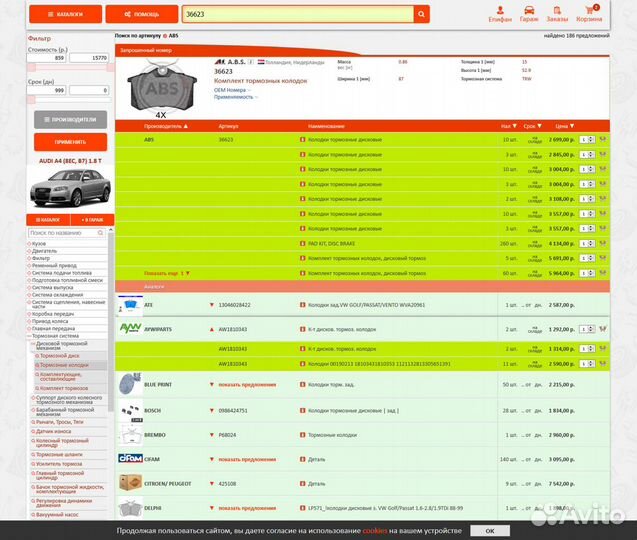Select Тормозные колодки subcategory
Viewport: 637px width, 540px height.
[x=64, y=365]
